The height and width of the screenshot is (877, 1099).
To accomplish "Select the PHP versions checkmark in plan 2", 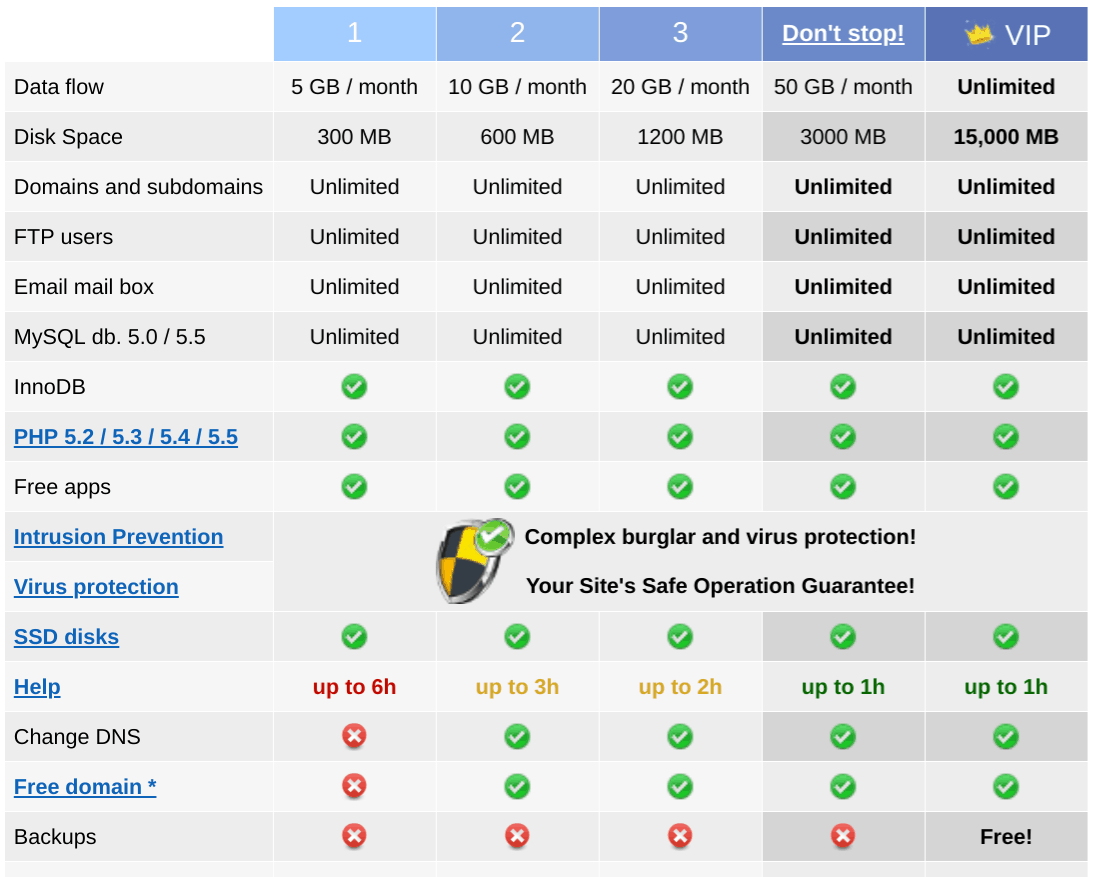I will 517,437.
